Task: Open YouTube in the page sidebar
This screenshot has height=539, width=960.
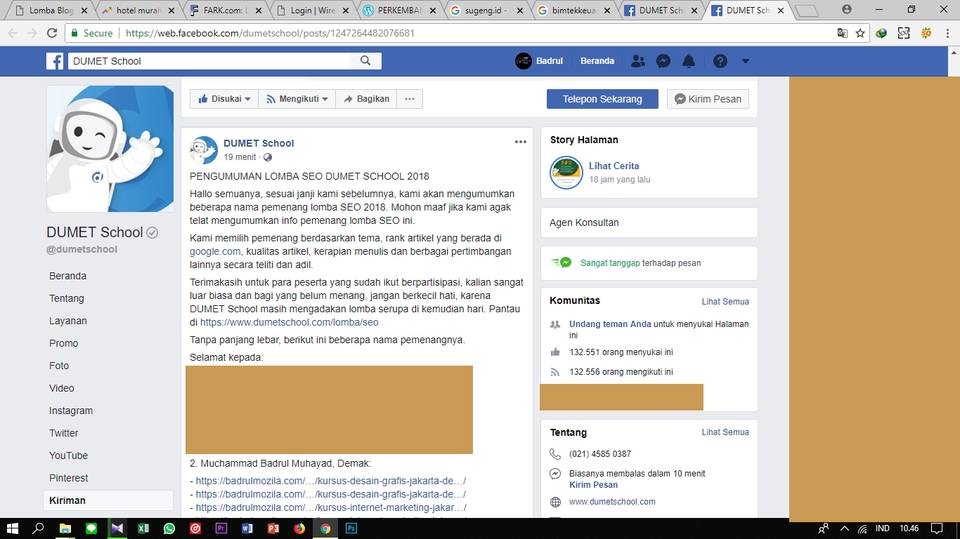Action: point(69,456)
